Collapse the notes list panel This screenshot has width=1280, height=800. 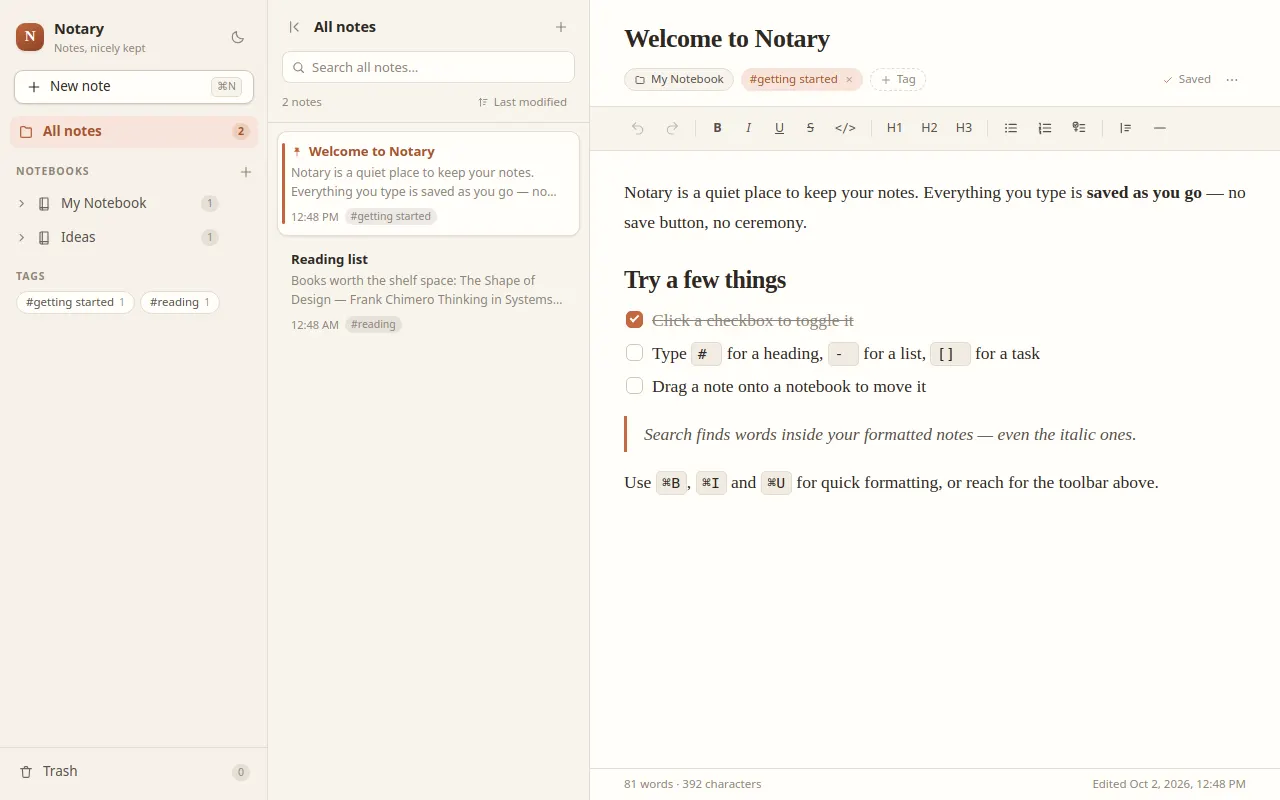tap(294, 27)
